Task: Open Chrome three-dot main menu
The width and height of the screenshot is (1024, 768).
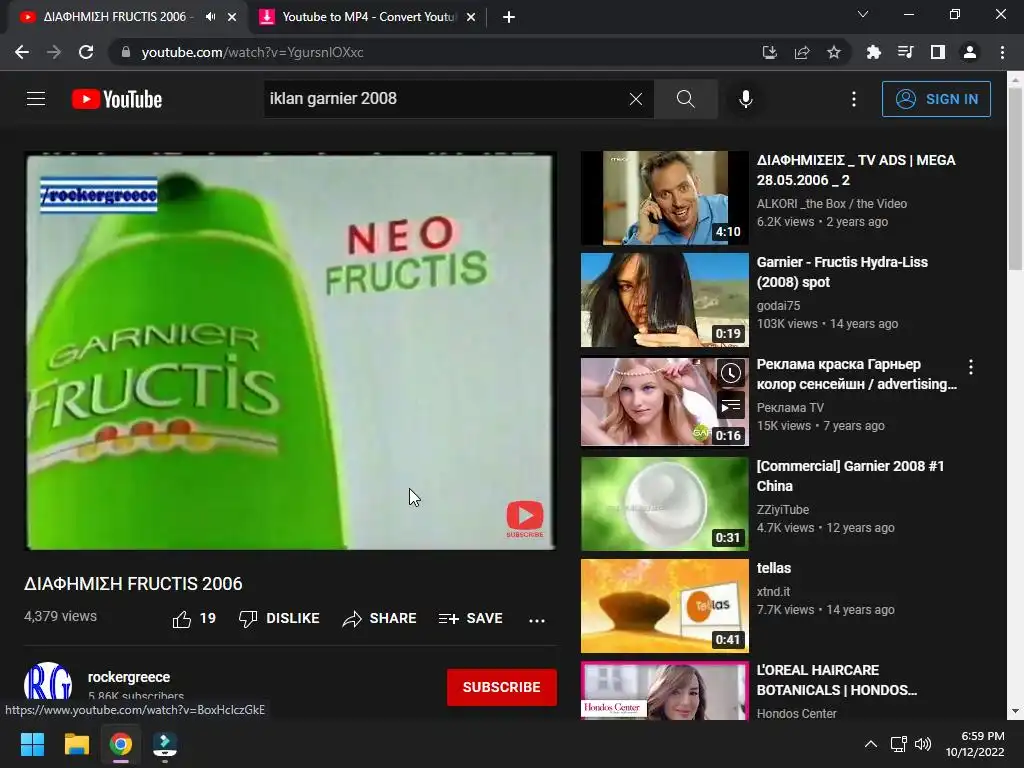Action: (x=1002, y=52)
